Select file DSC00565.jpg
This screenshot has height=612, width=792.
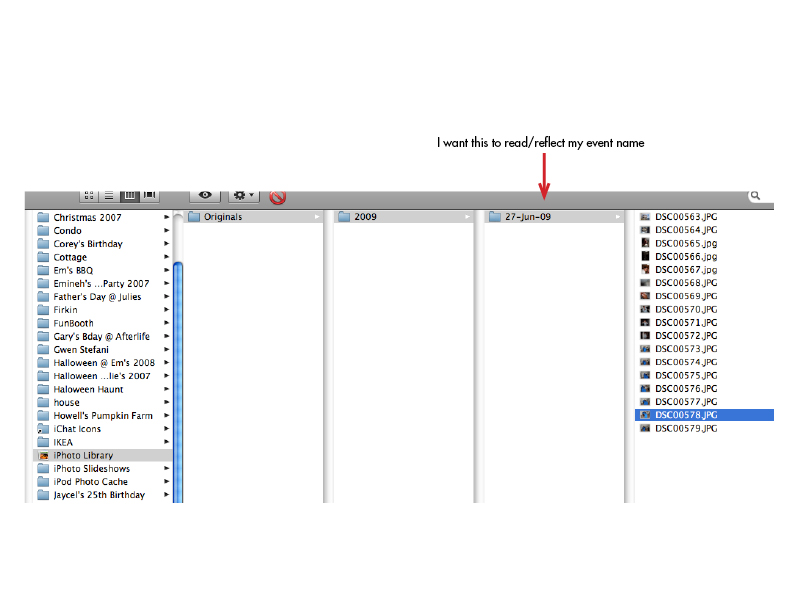(704, 243)
